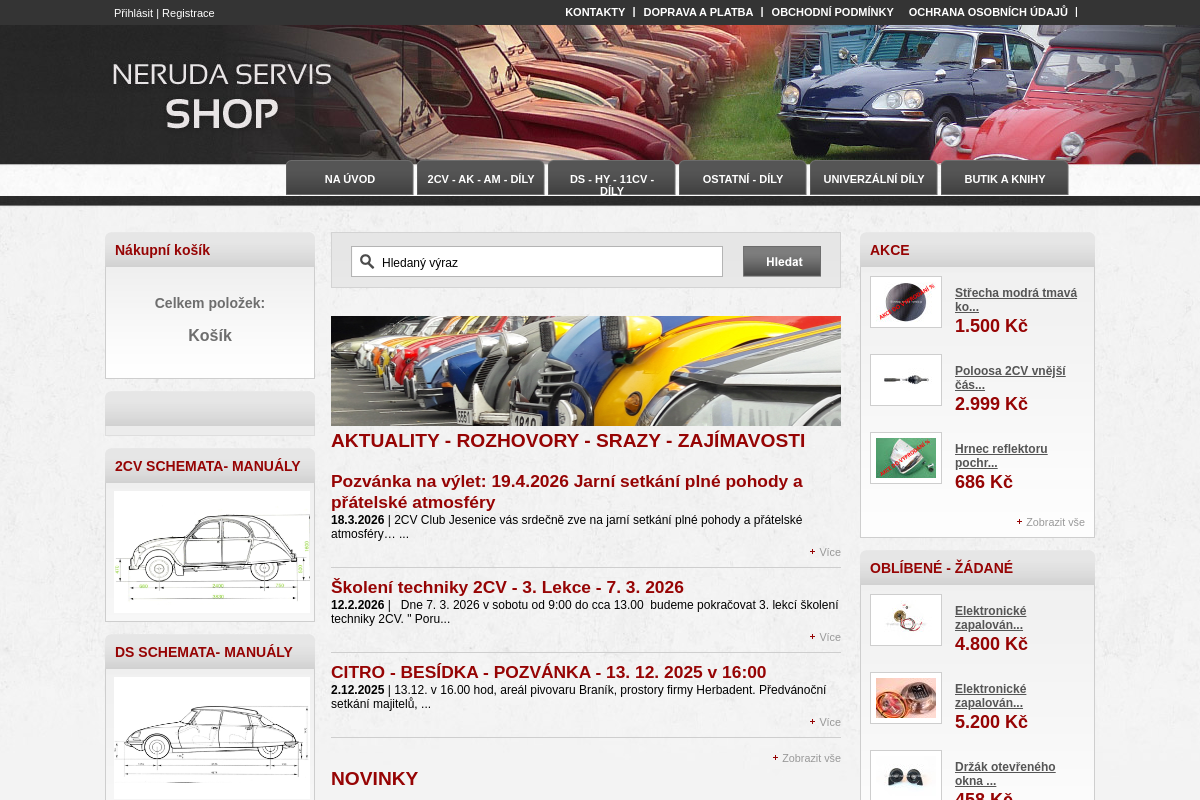This screenshot has height=800, width=1200.
Task: Click the colorful 2CV lineup banner
Action: point(586,371)
